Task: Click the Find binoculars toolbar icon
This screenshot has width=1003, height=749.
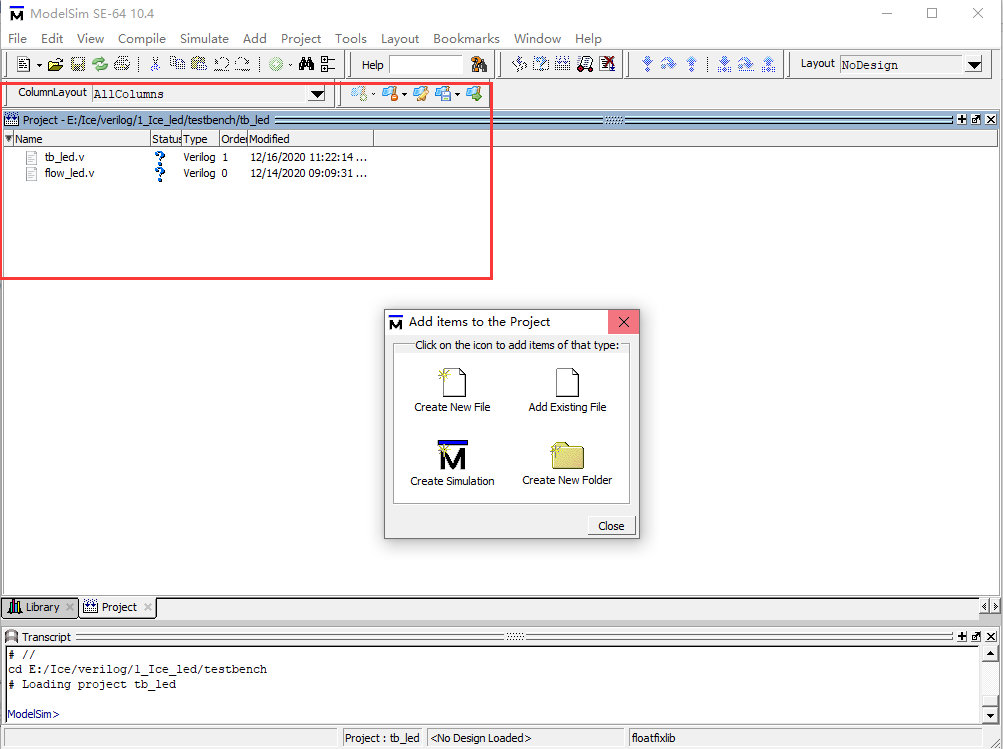Action: pyautogui.click(x=306, y=63)
